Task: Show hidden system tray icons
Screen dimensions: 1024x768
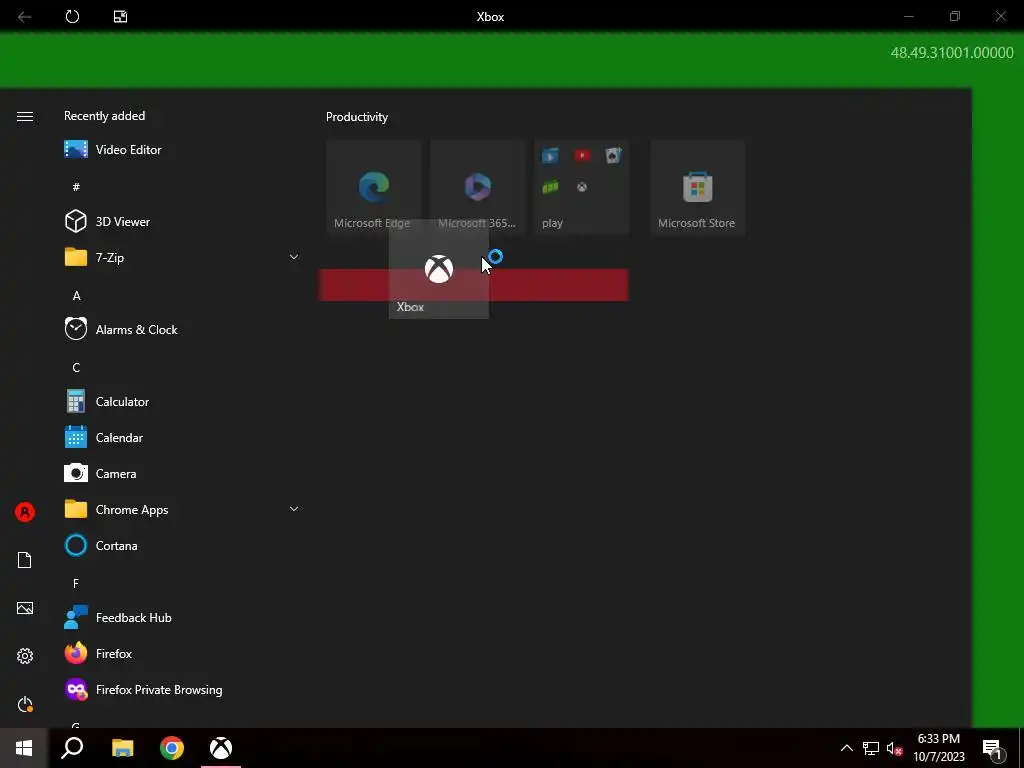Action: tap(846, 748)
